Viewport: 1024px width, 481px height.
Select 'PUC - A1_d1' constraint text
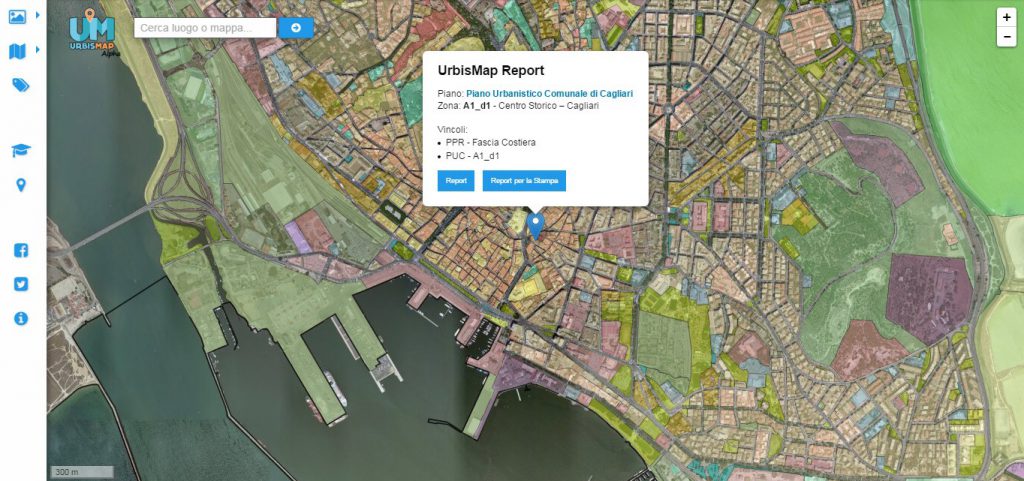coord(472,156)
